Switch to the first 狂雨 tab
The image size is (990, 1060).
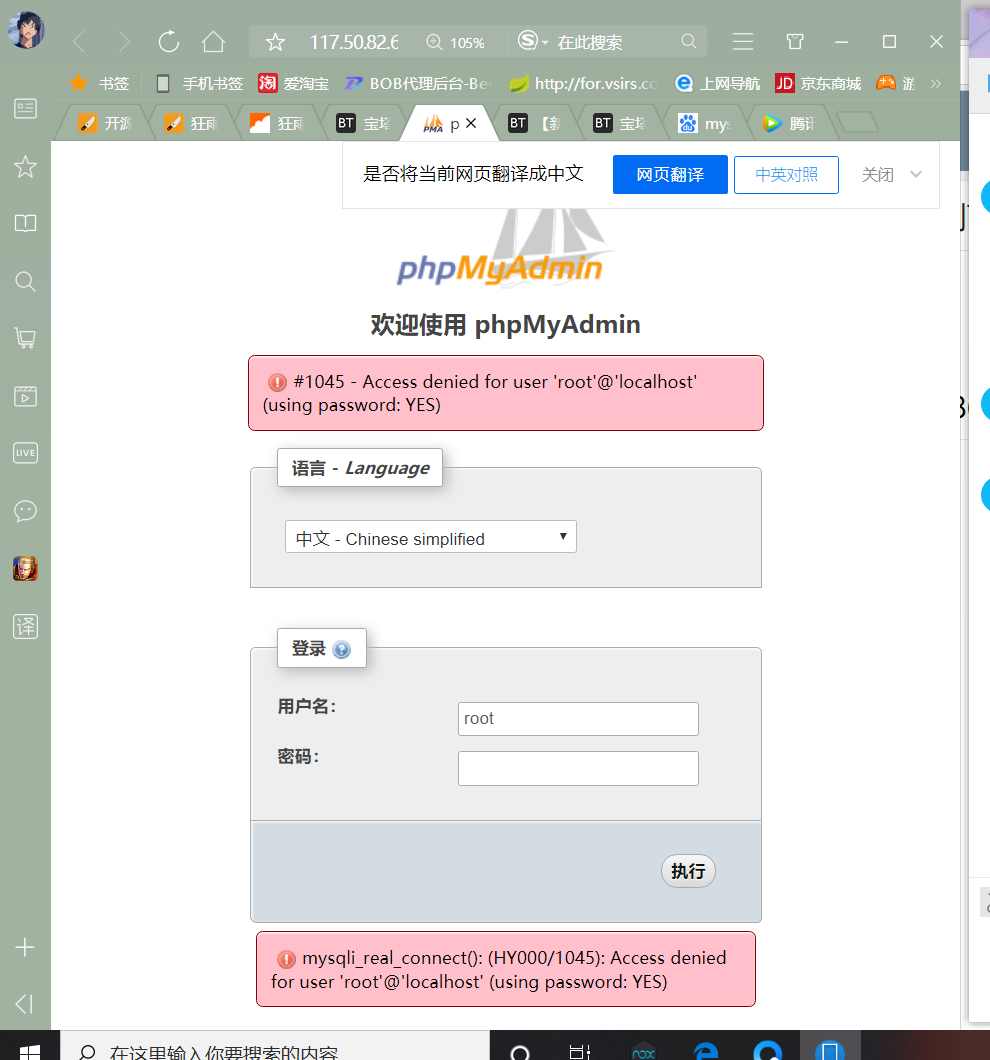pos(191,123)
